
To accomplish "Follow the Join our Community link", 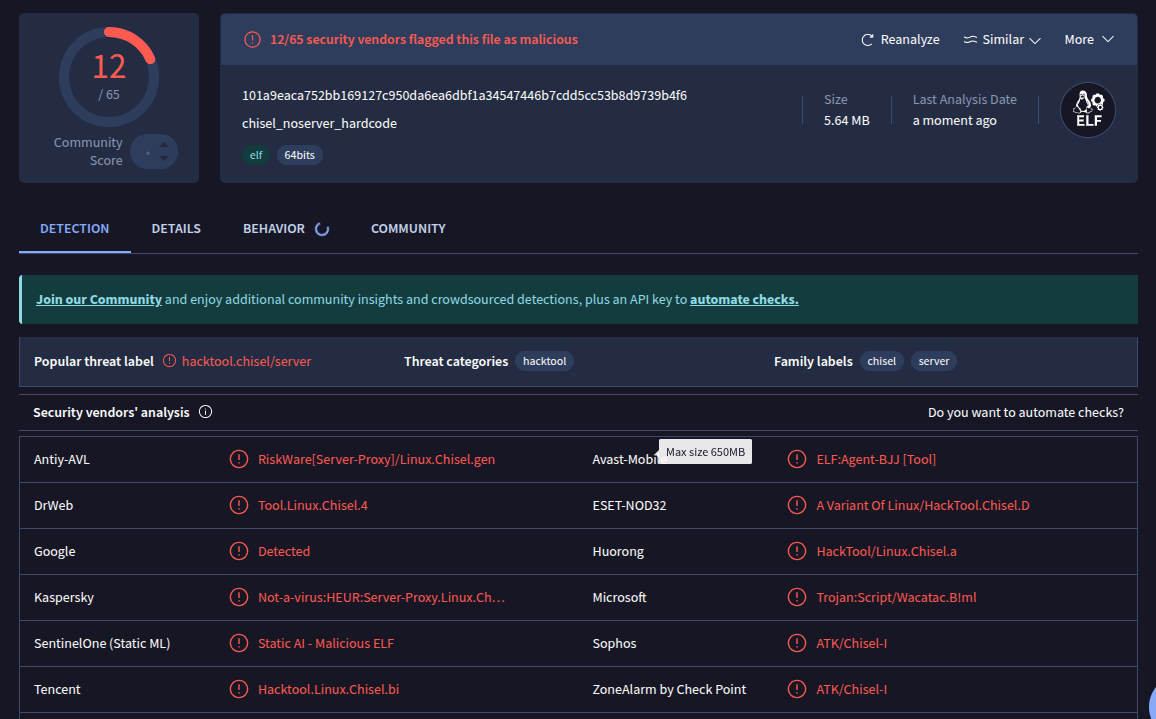I will [x=99, y=299].
